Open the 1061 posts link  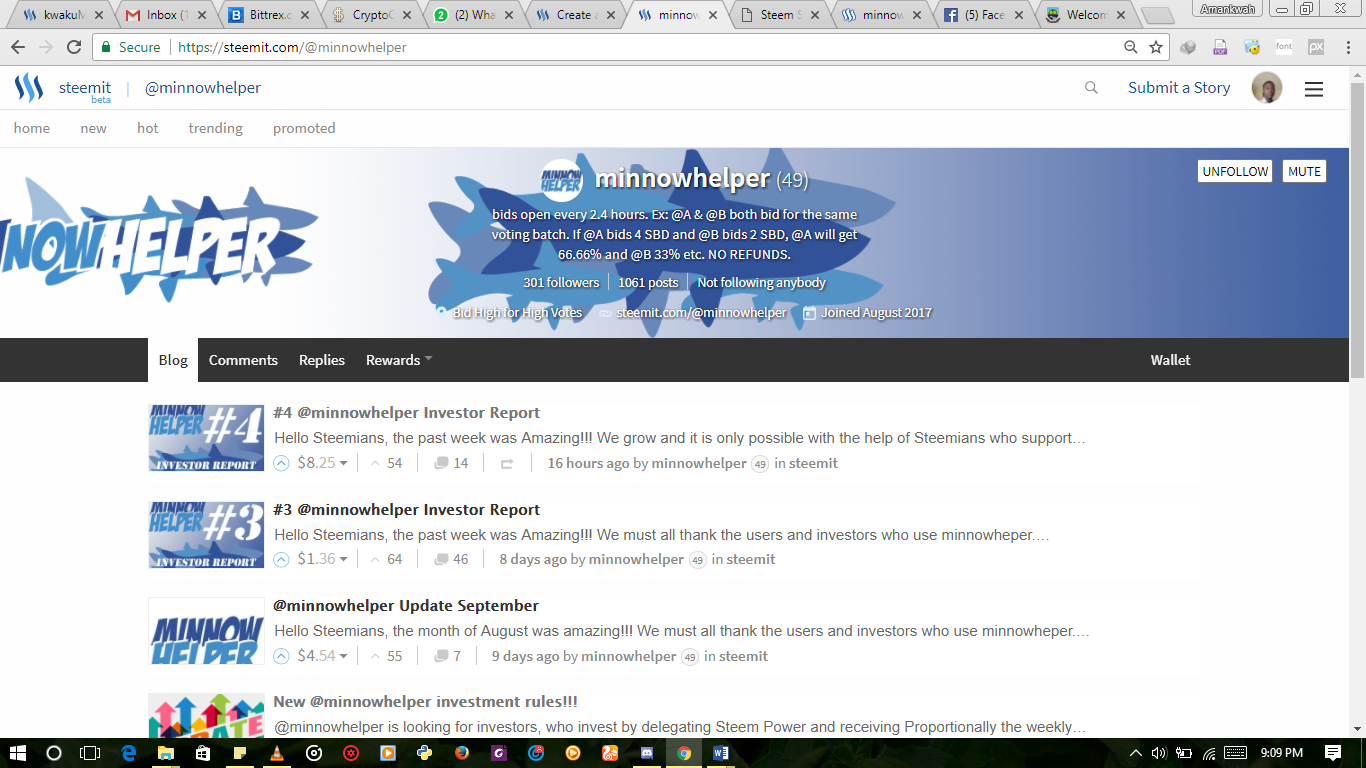tap(648, 282)
